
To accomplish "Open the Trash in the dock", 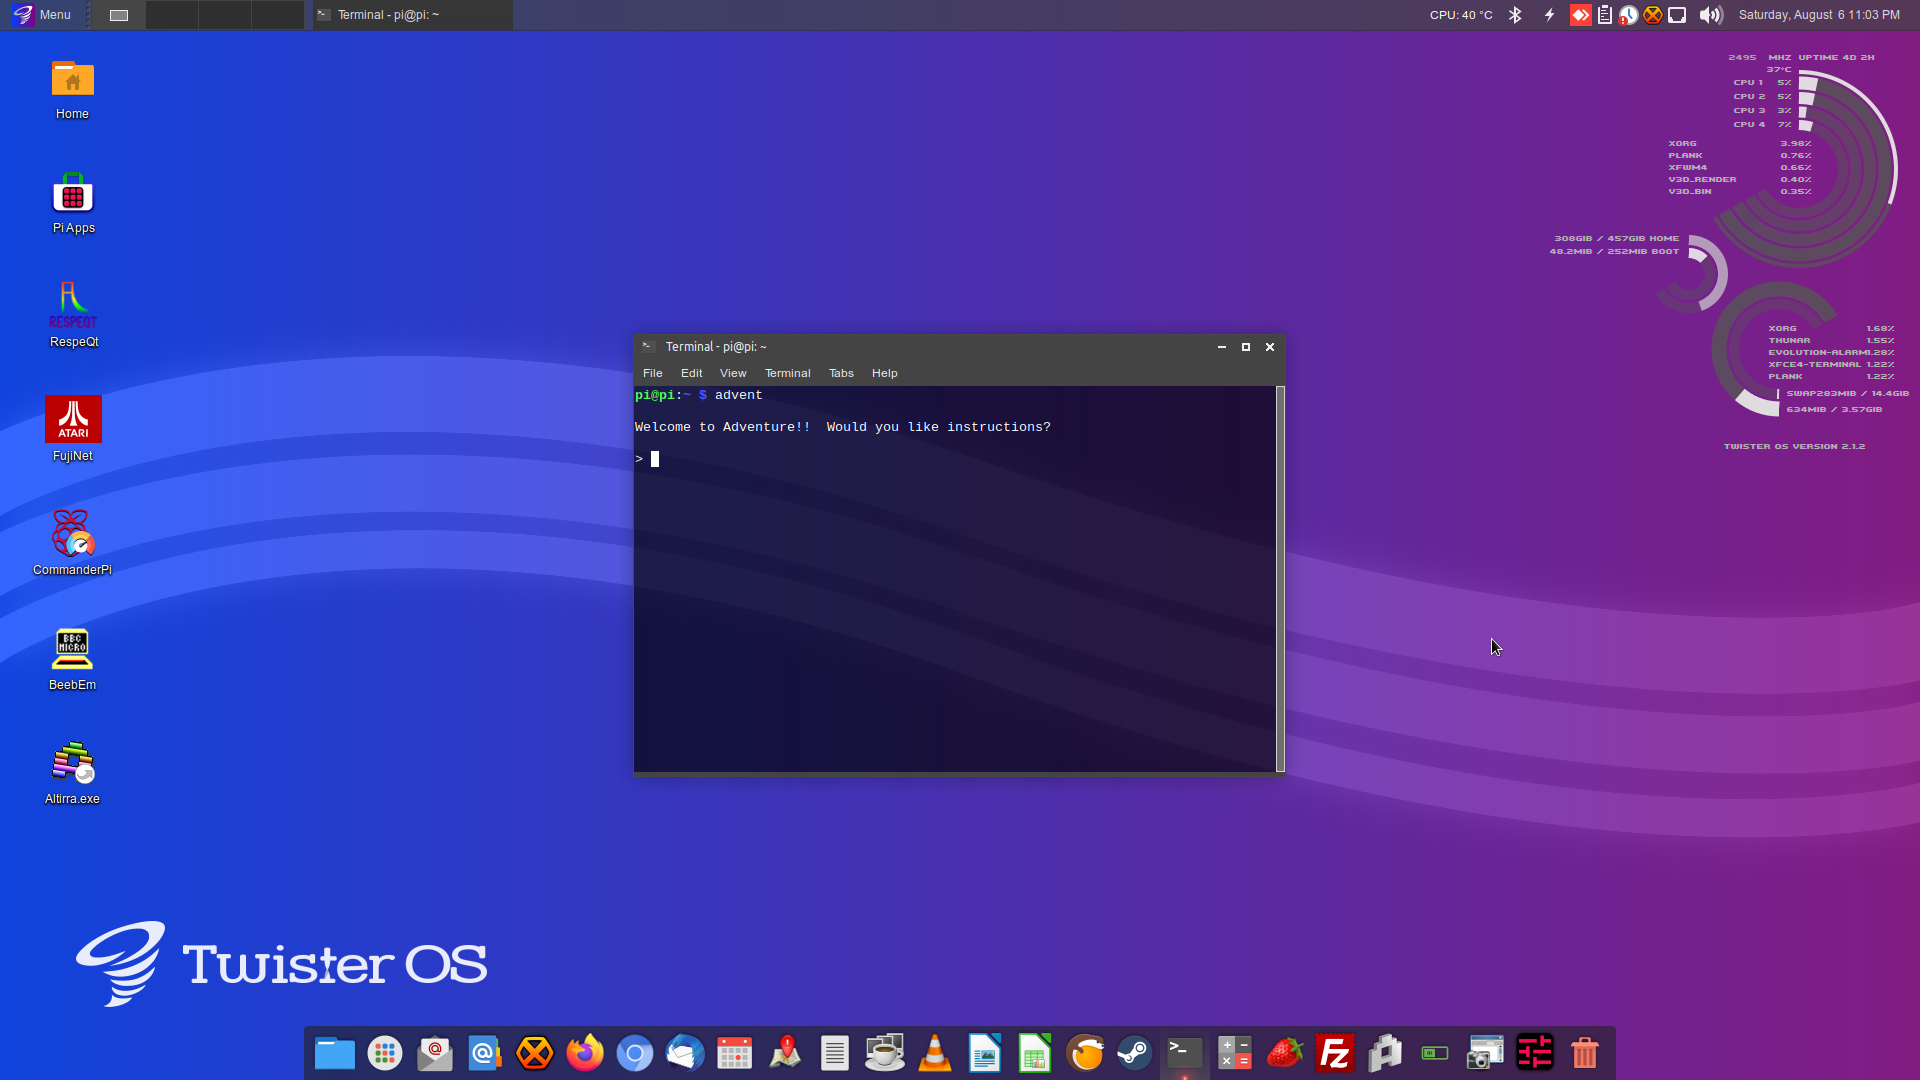I will [1585, 1053].
